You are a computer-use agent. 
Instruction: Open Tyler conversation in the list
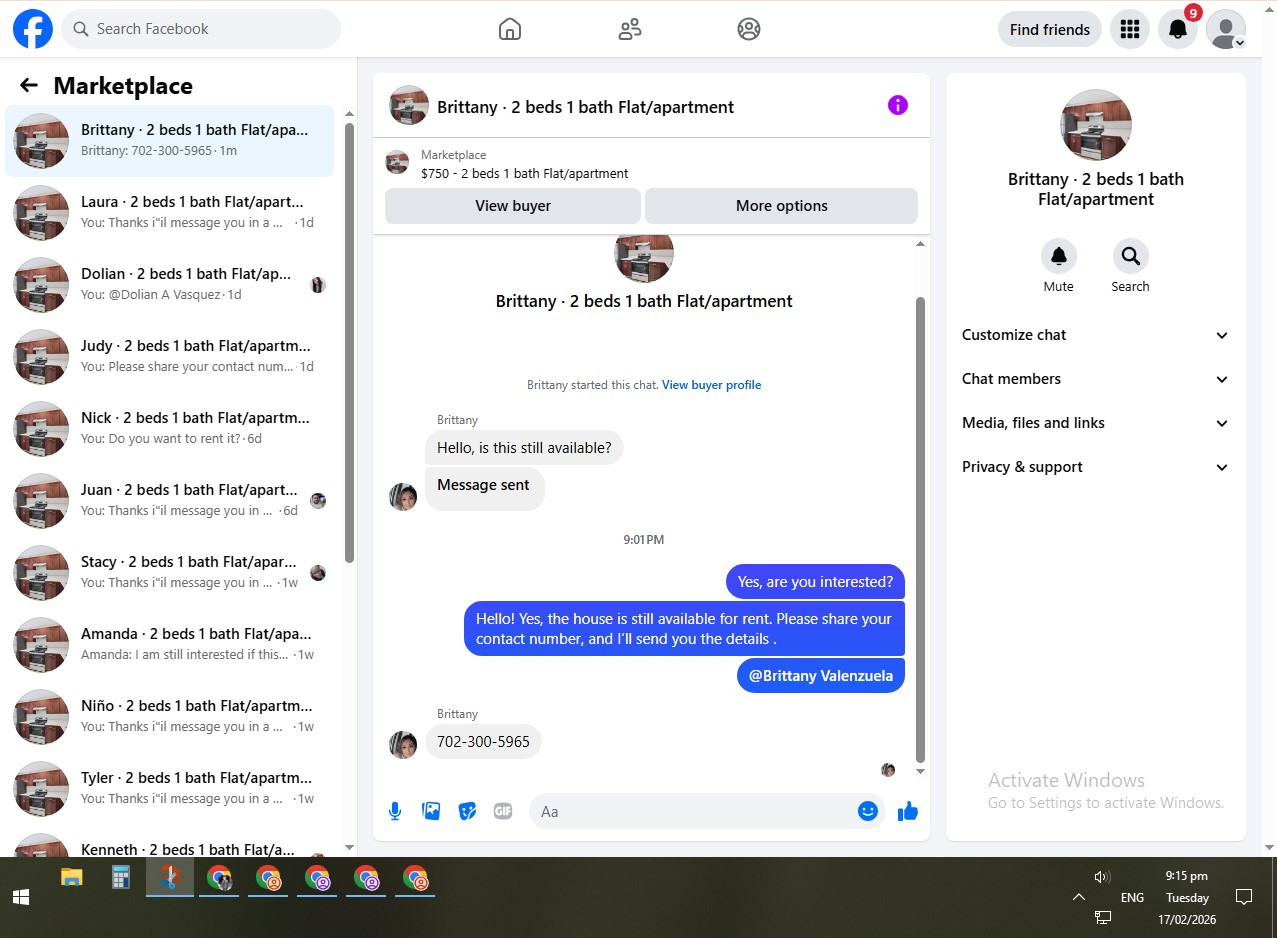[170, 789]
